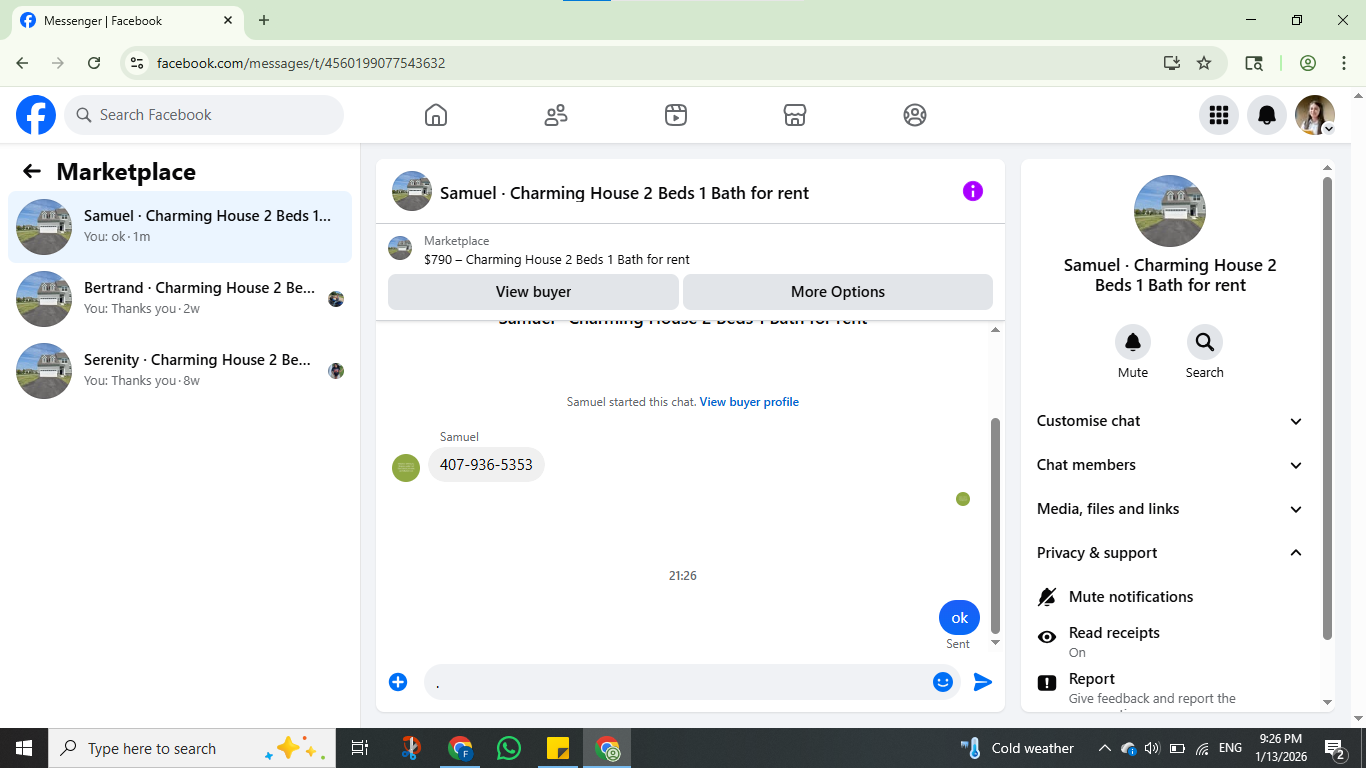The image size is (1366, 768).
Task: Open chat header Samuel listing title
Action: tap(624, 193)
